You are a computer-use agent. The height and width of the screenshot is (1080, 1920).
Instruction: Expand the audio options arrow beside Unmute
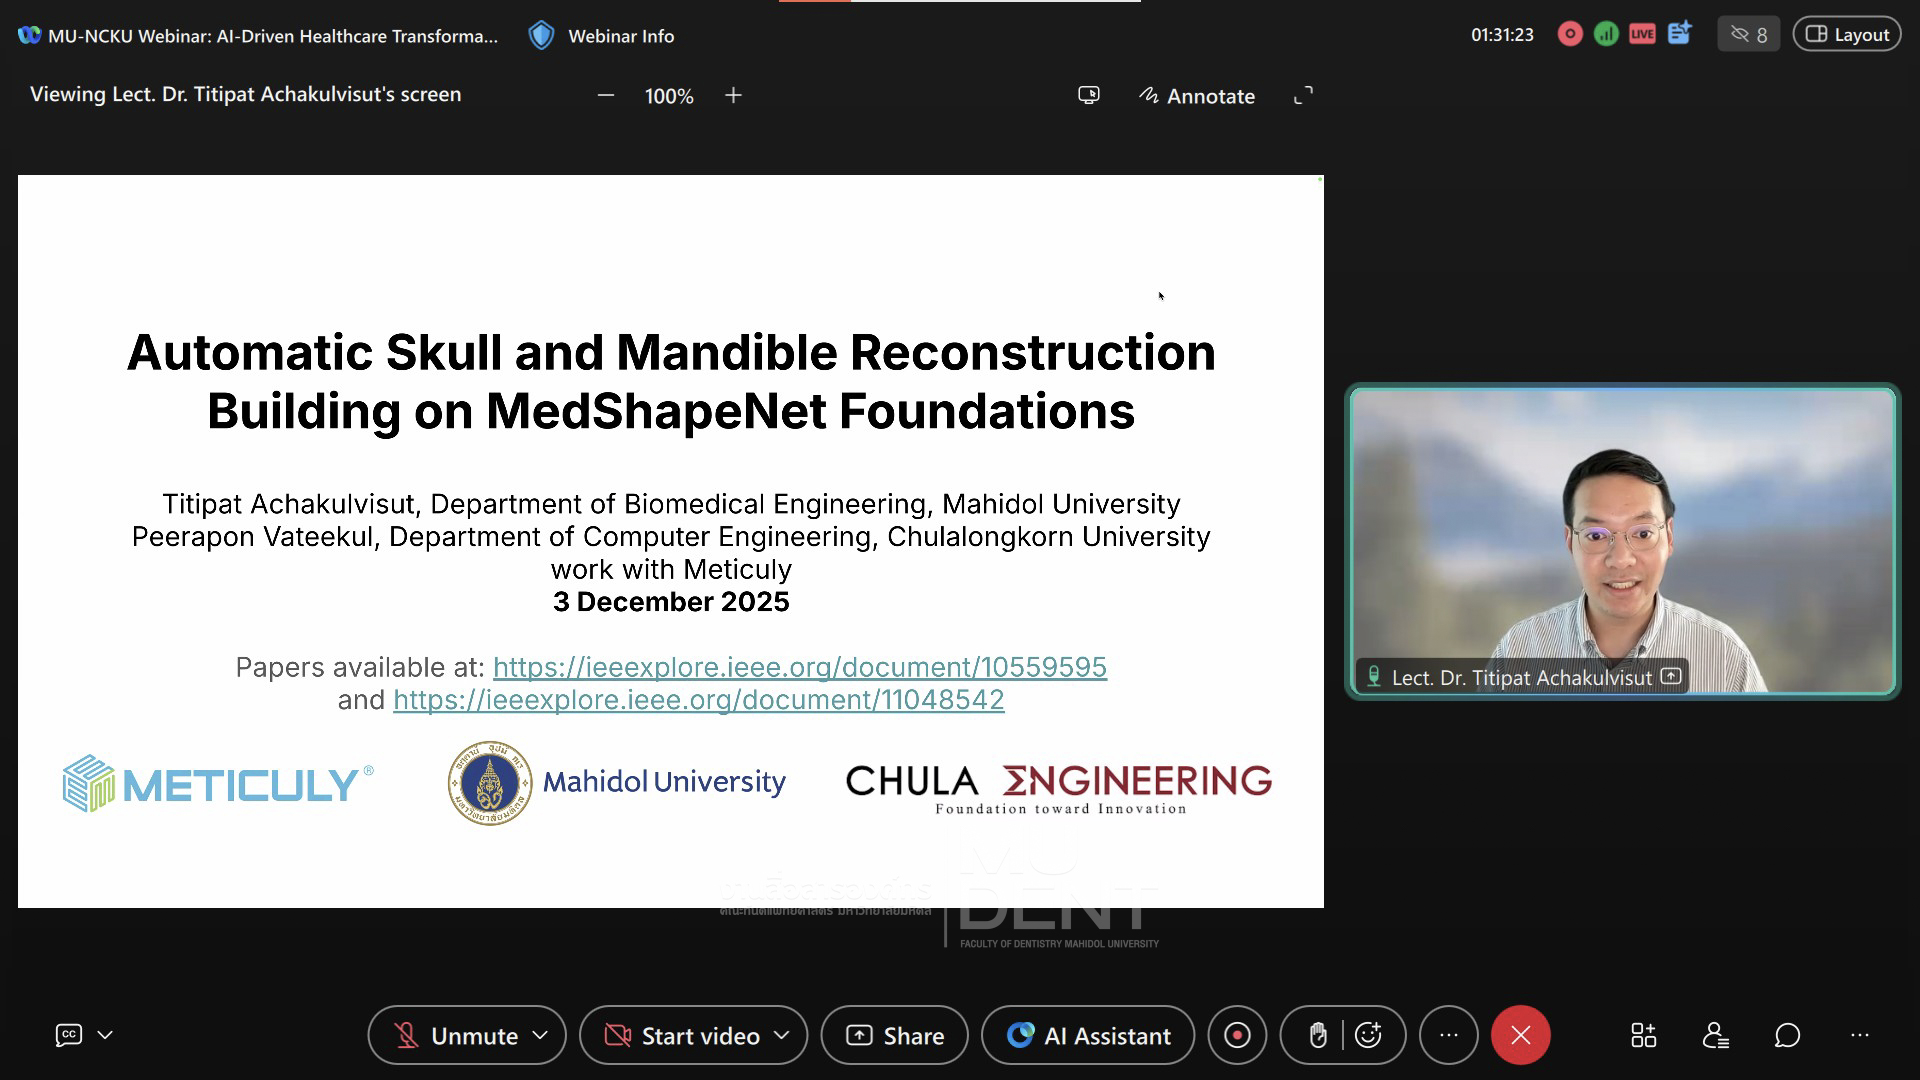pyautogui.click(x=540, y=1036)
